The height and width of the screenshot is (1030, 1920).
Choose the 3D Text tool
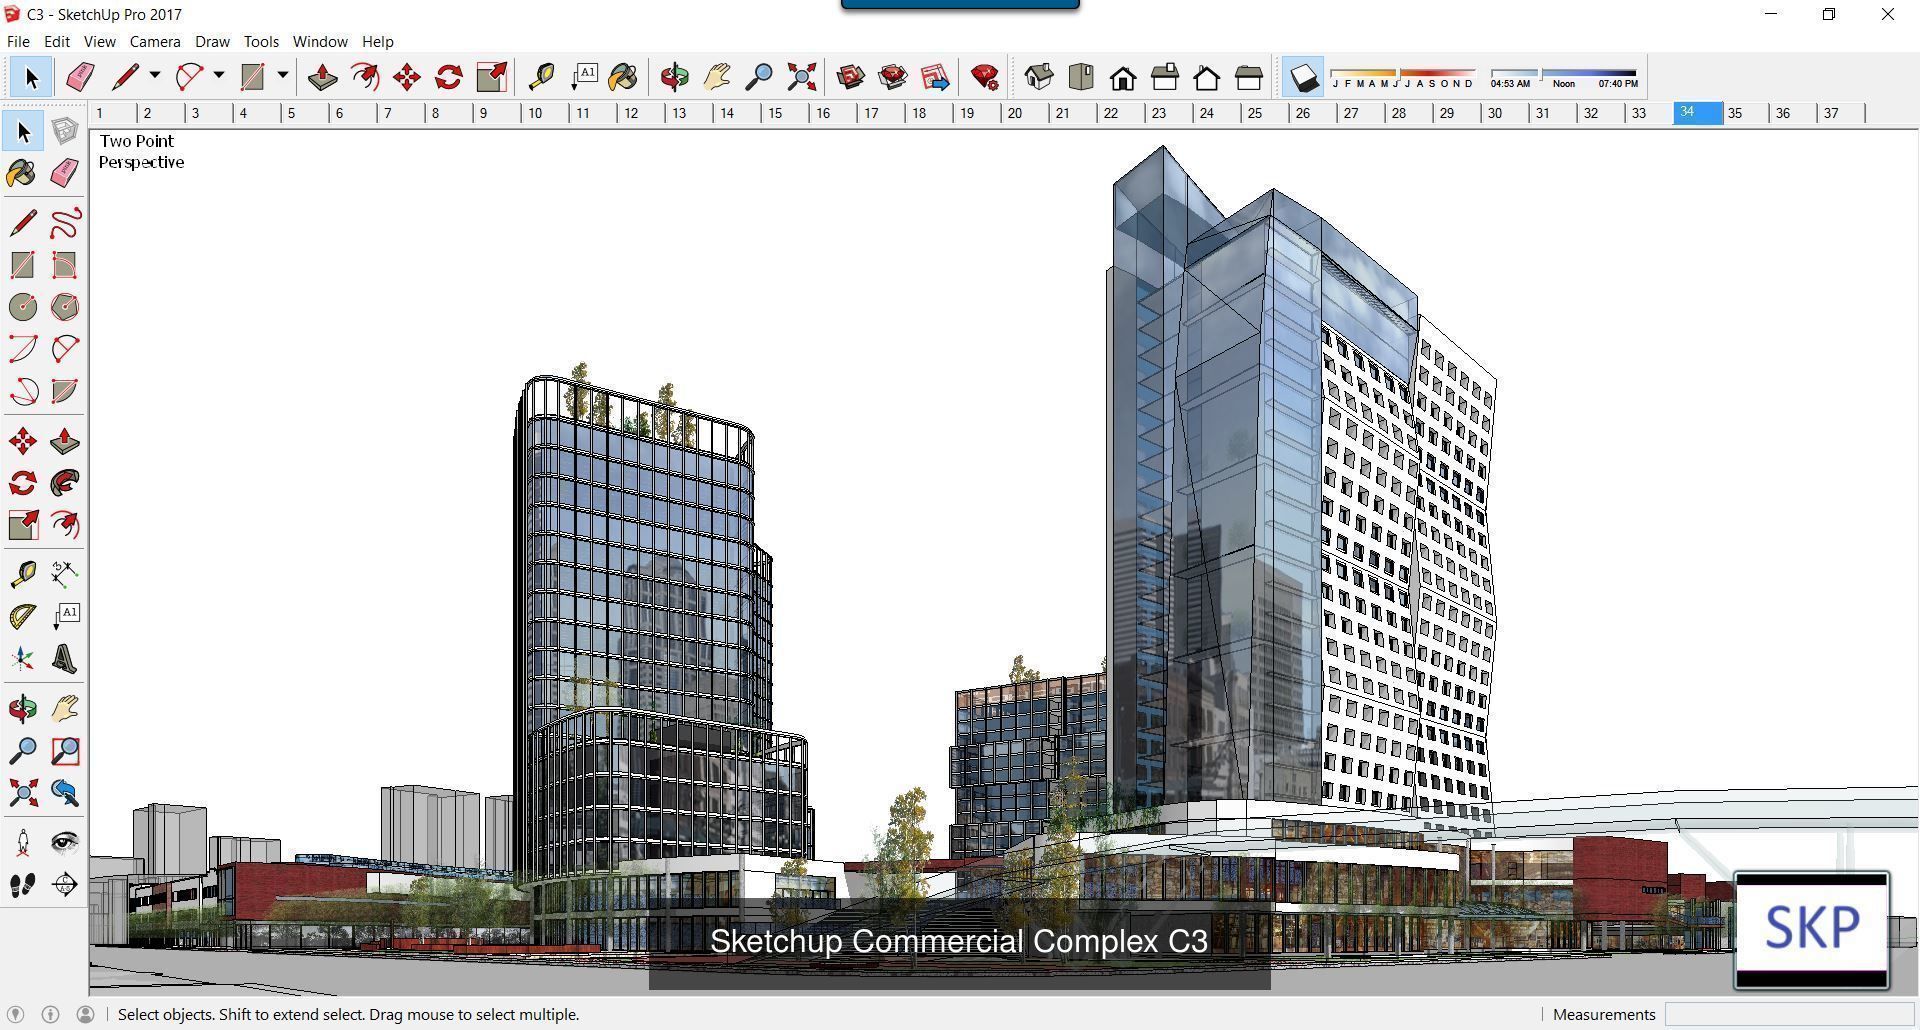tap(65, 659)
